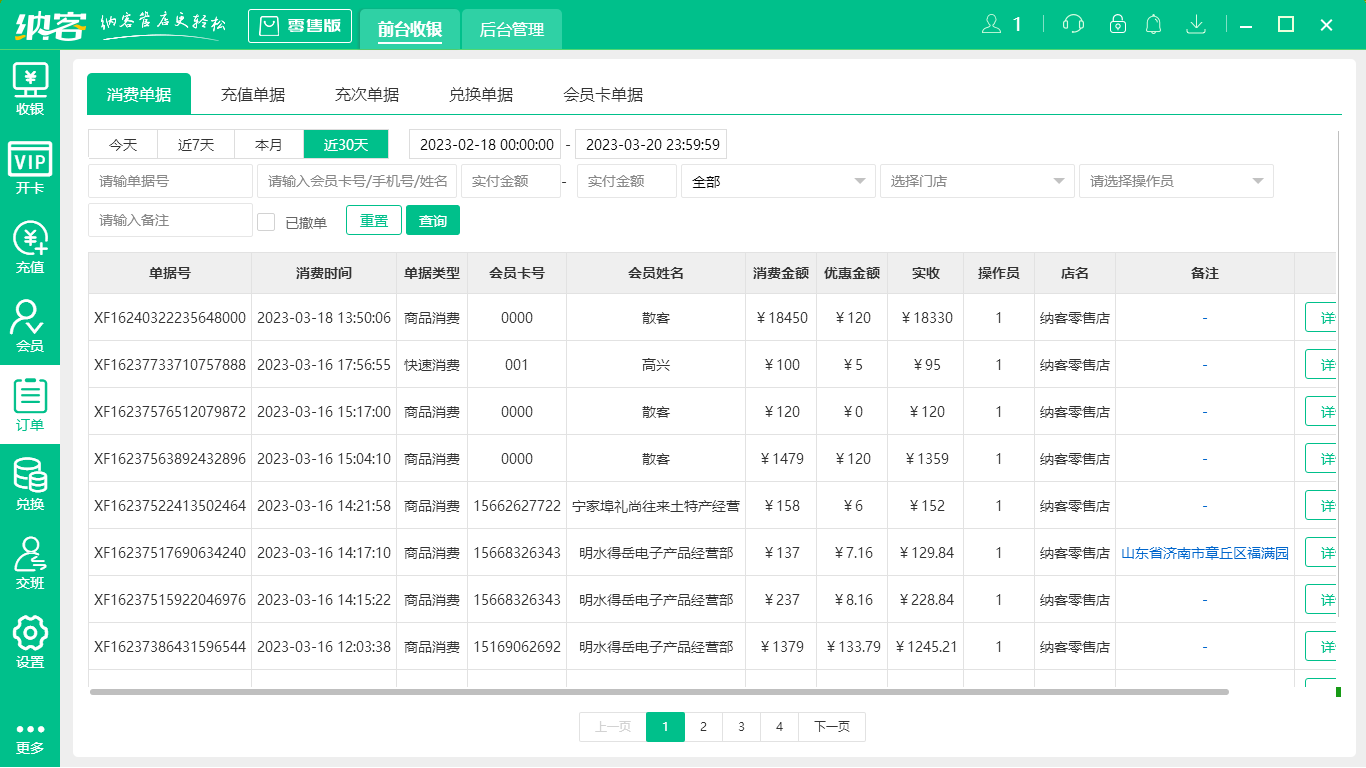Toggle the 已撤单 checkbox
1366x768 pixels.
pos(266,222)
